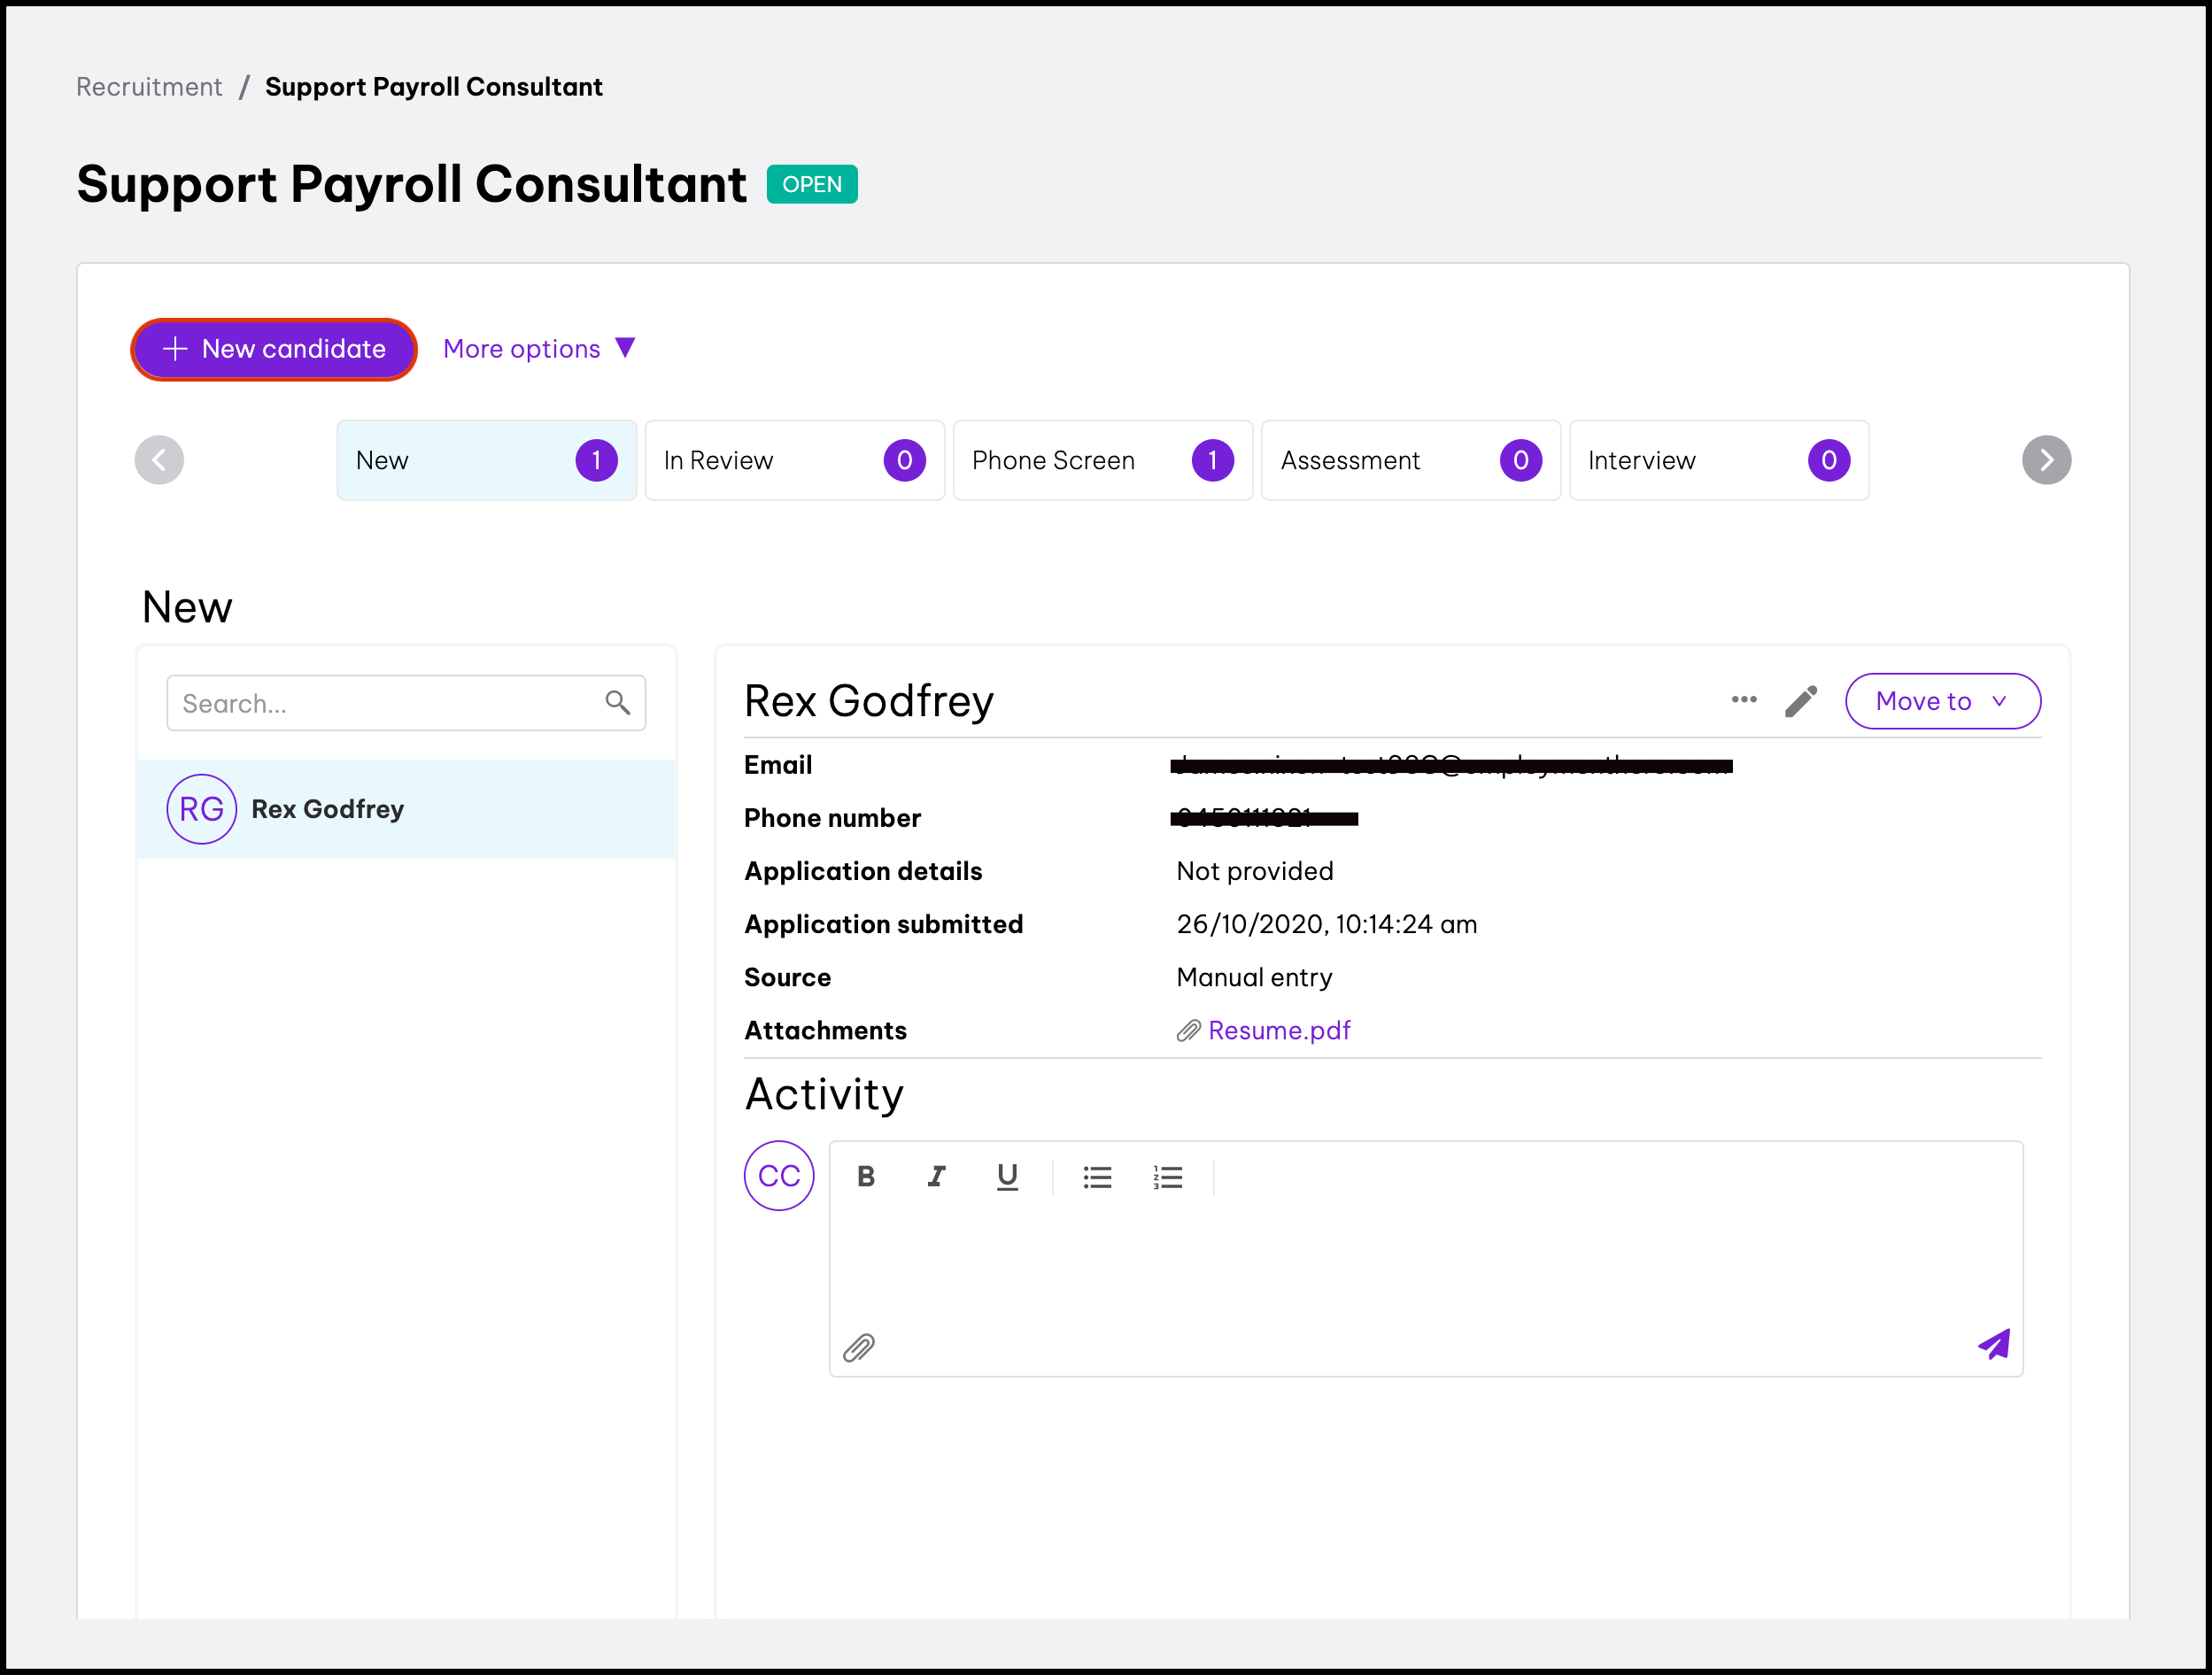Click the New candidate button
Viewport: 2212px width, 1675px height.
point(274,349)
